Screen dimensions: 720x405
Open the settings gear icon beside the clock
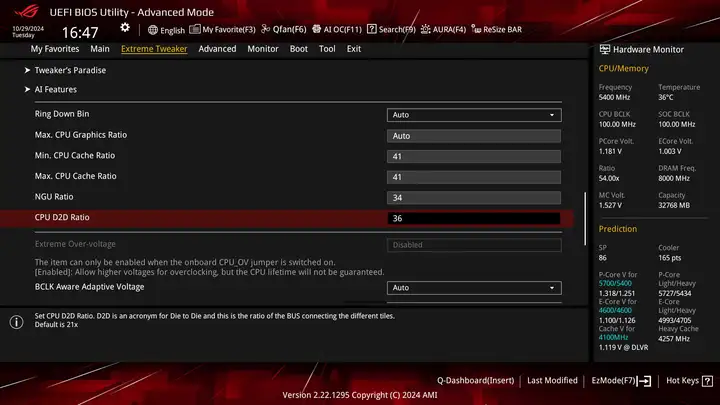point(125,28)
